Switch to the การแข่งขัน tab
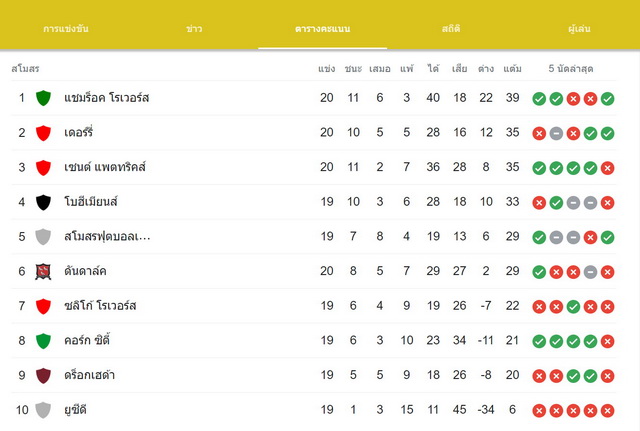Screen dimensions: 640x431 (x=66, y=29)
